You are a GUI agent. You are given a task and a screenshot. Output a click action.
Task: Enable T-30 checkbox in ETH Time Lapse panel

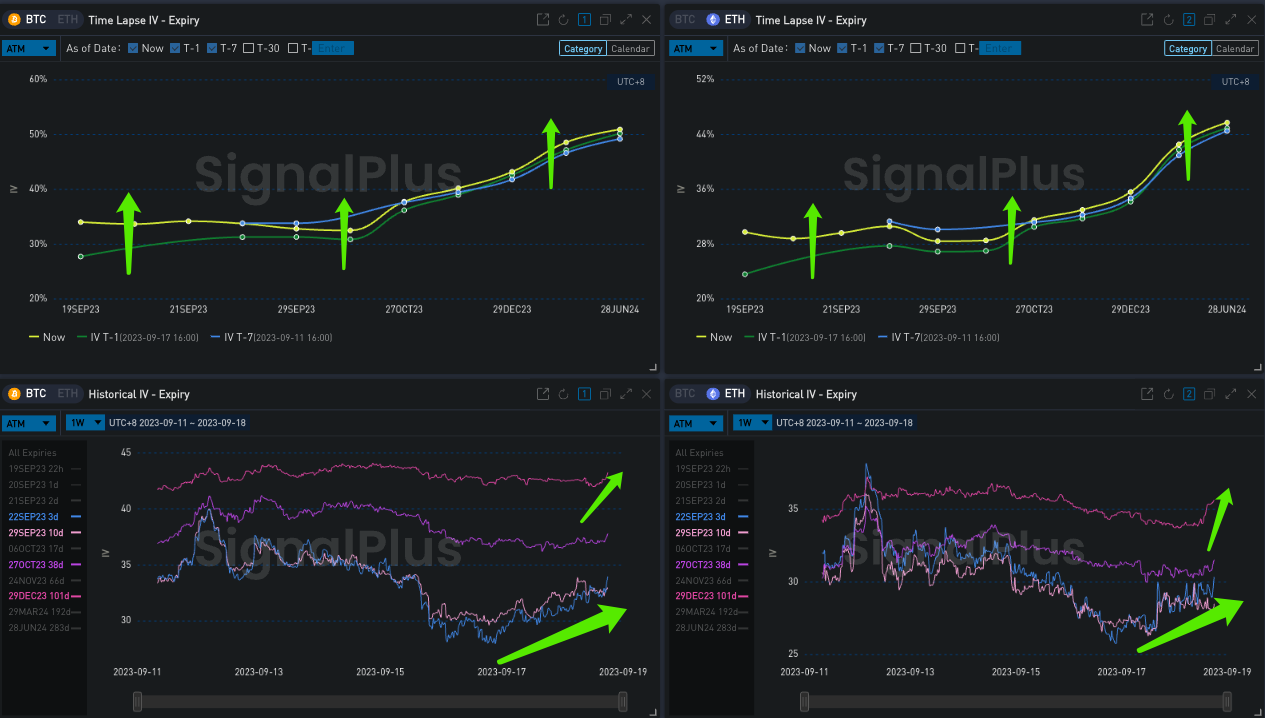point(916,48)
